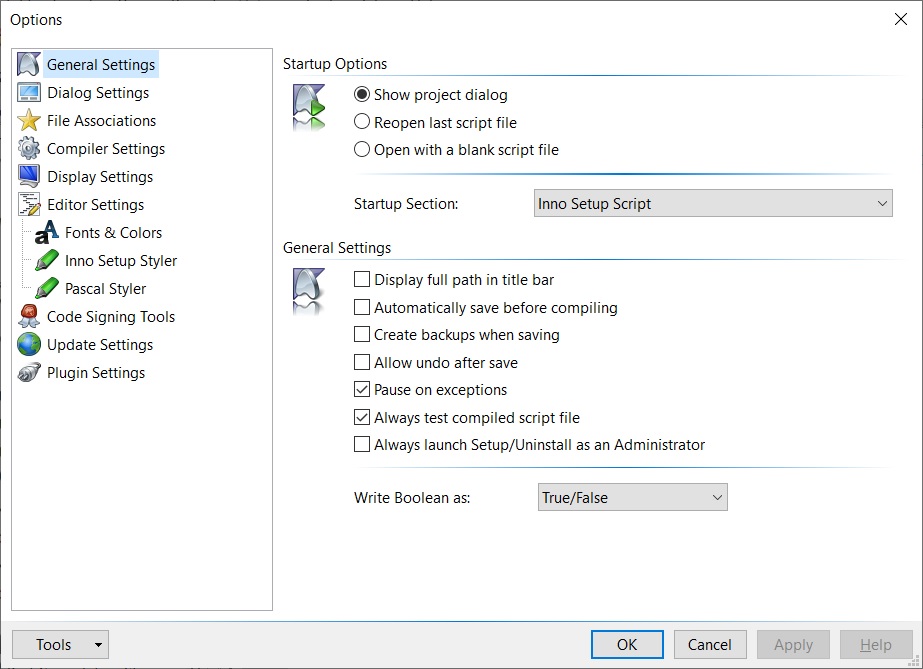Open the Write Boolean as dropdown
The width and height of the screenshot is (923, 669).
coord(633,497)
